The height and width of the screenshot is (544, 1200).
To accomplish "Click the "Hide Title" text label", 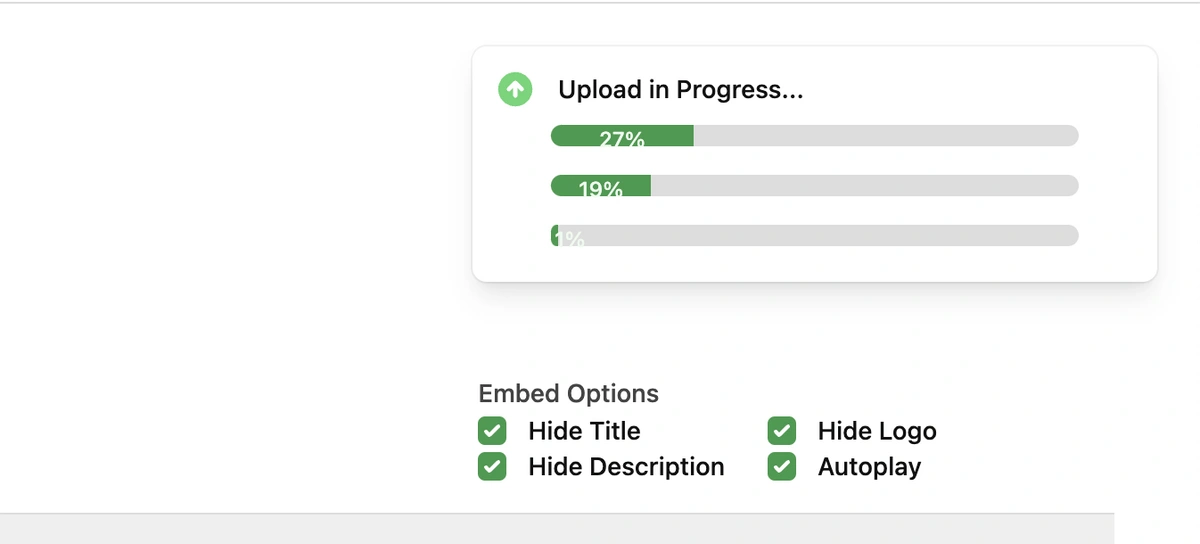I will 584,431.
